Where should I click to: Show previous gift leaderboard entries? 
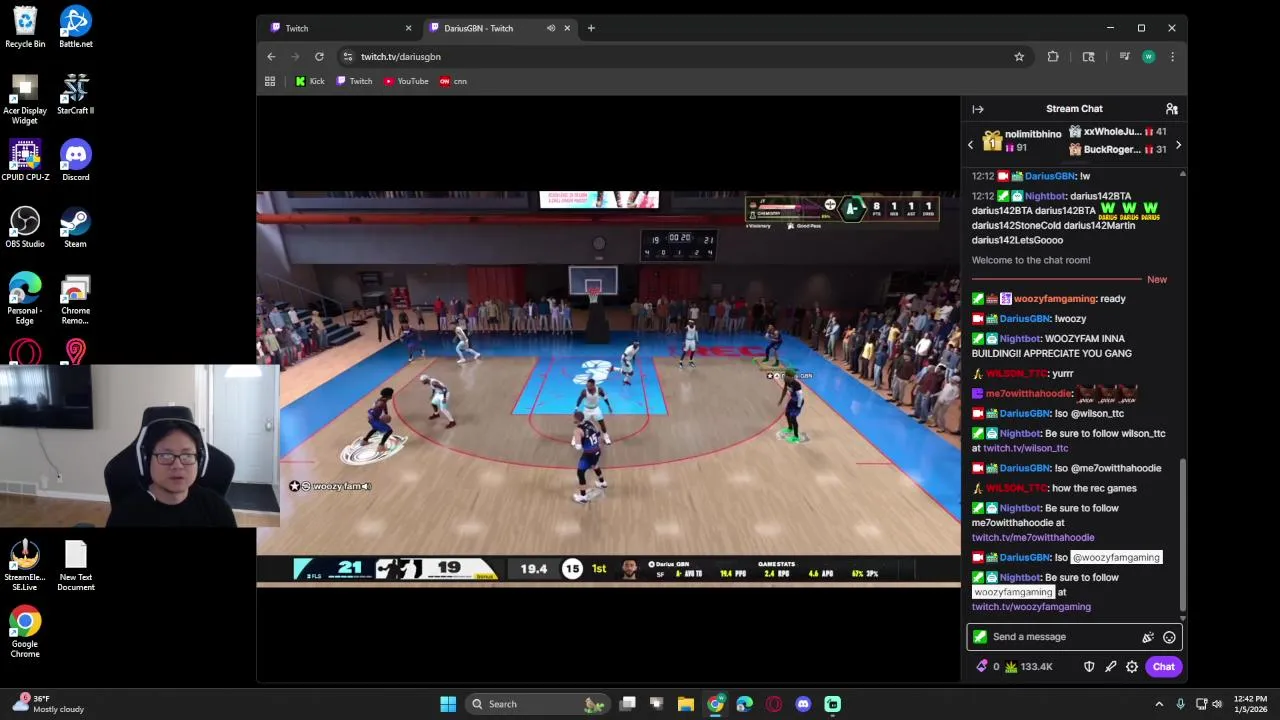(x=970, y=145)
